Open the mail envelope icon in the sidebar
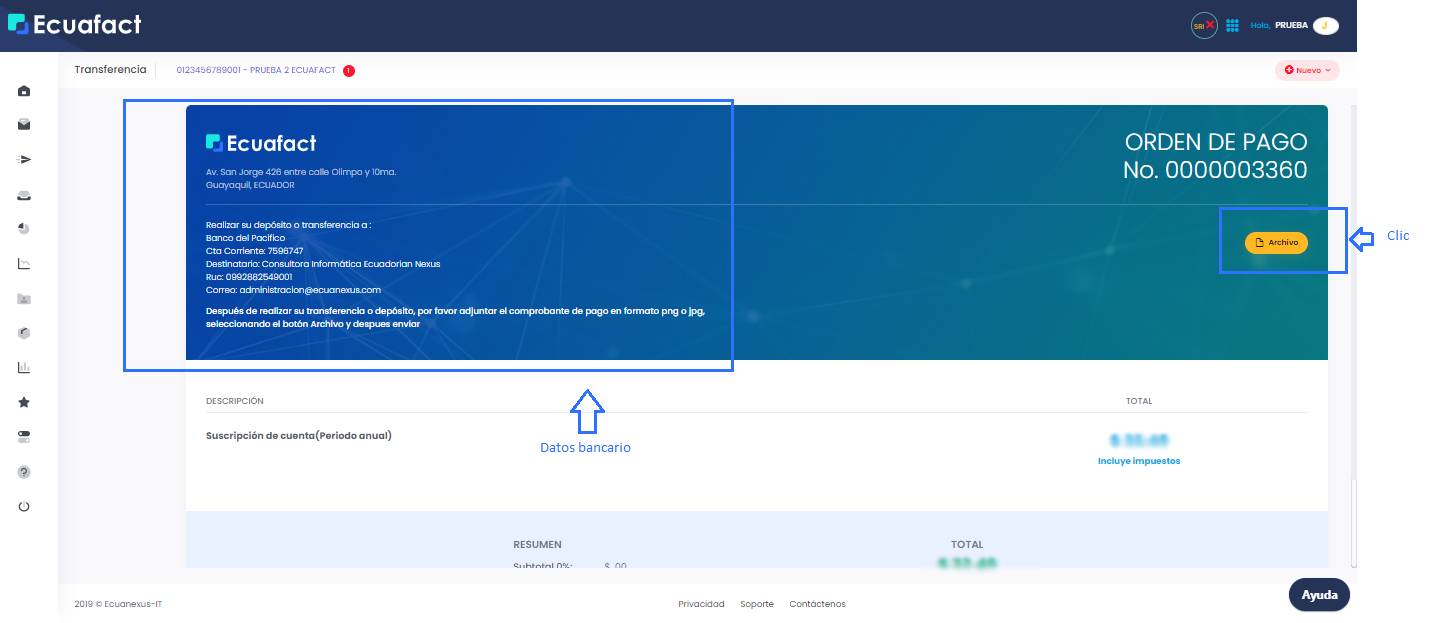The width and height of the screenshot is (1431, 623). pyautogui.click(x=24, y=124)
